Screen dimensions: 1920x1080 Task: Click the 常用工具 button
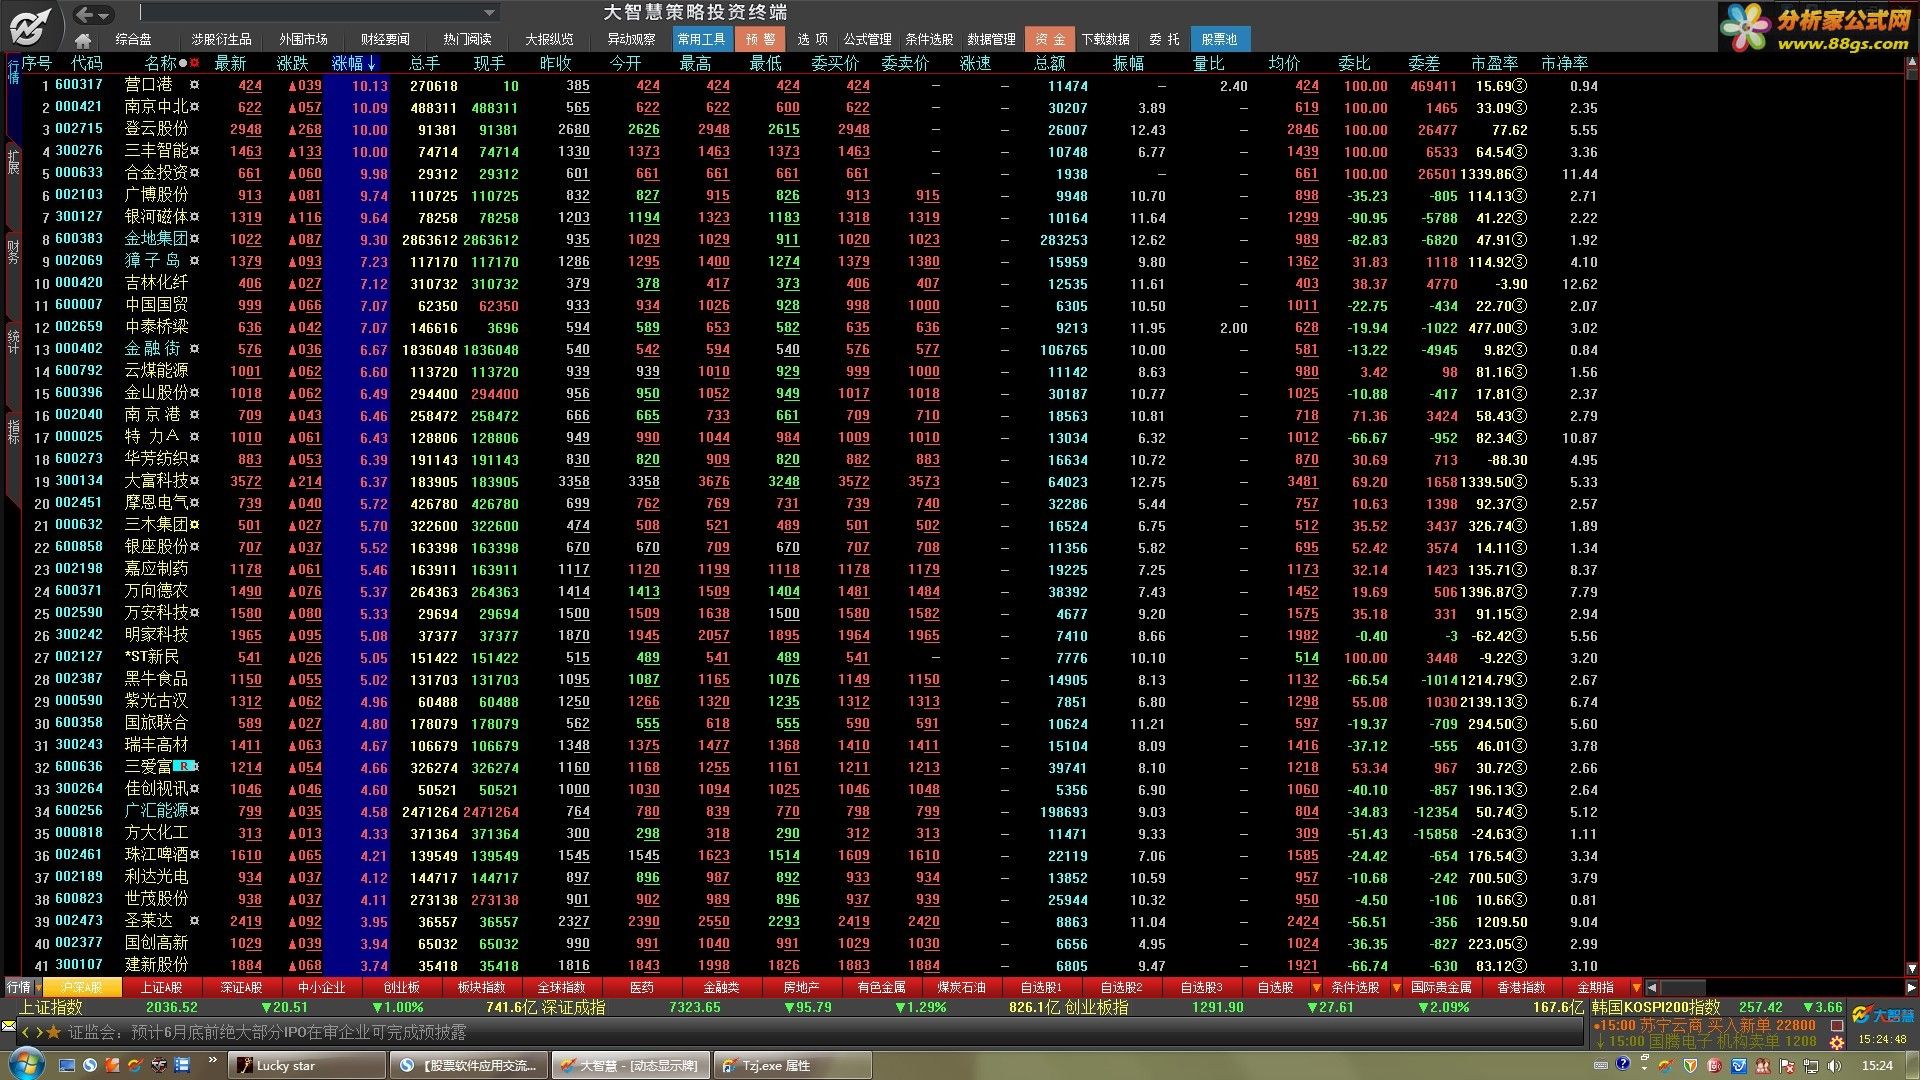(x=701, y=39)
